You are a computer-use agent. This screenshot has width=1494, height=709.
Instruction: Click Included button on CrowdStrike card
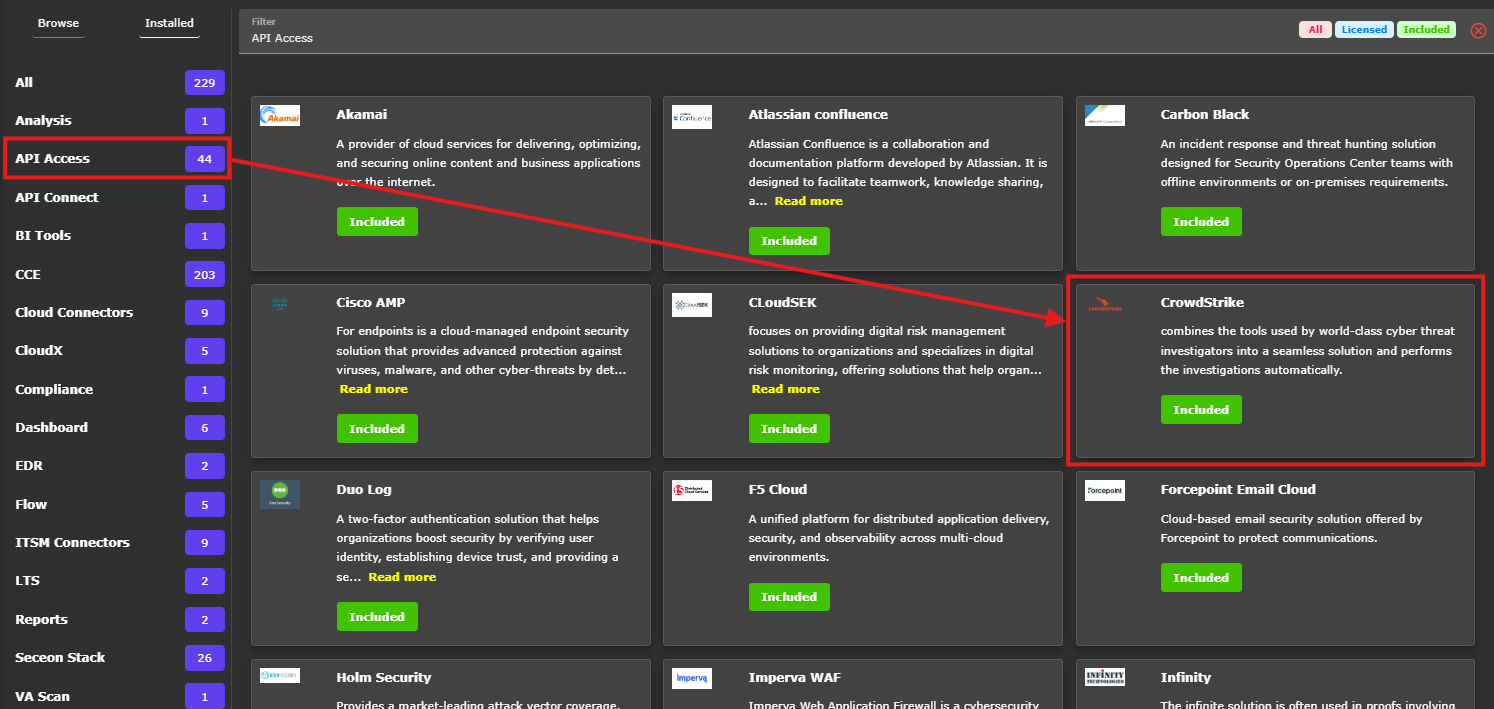click(1201, 410)
